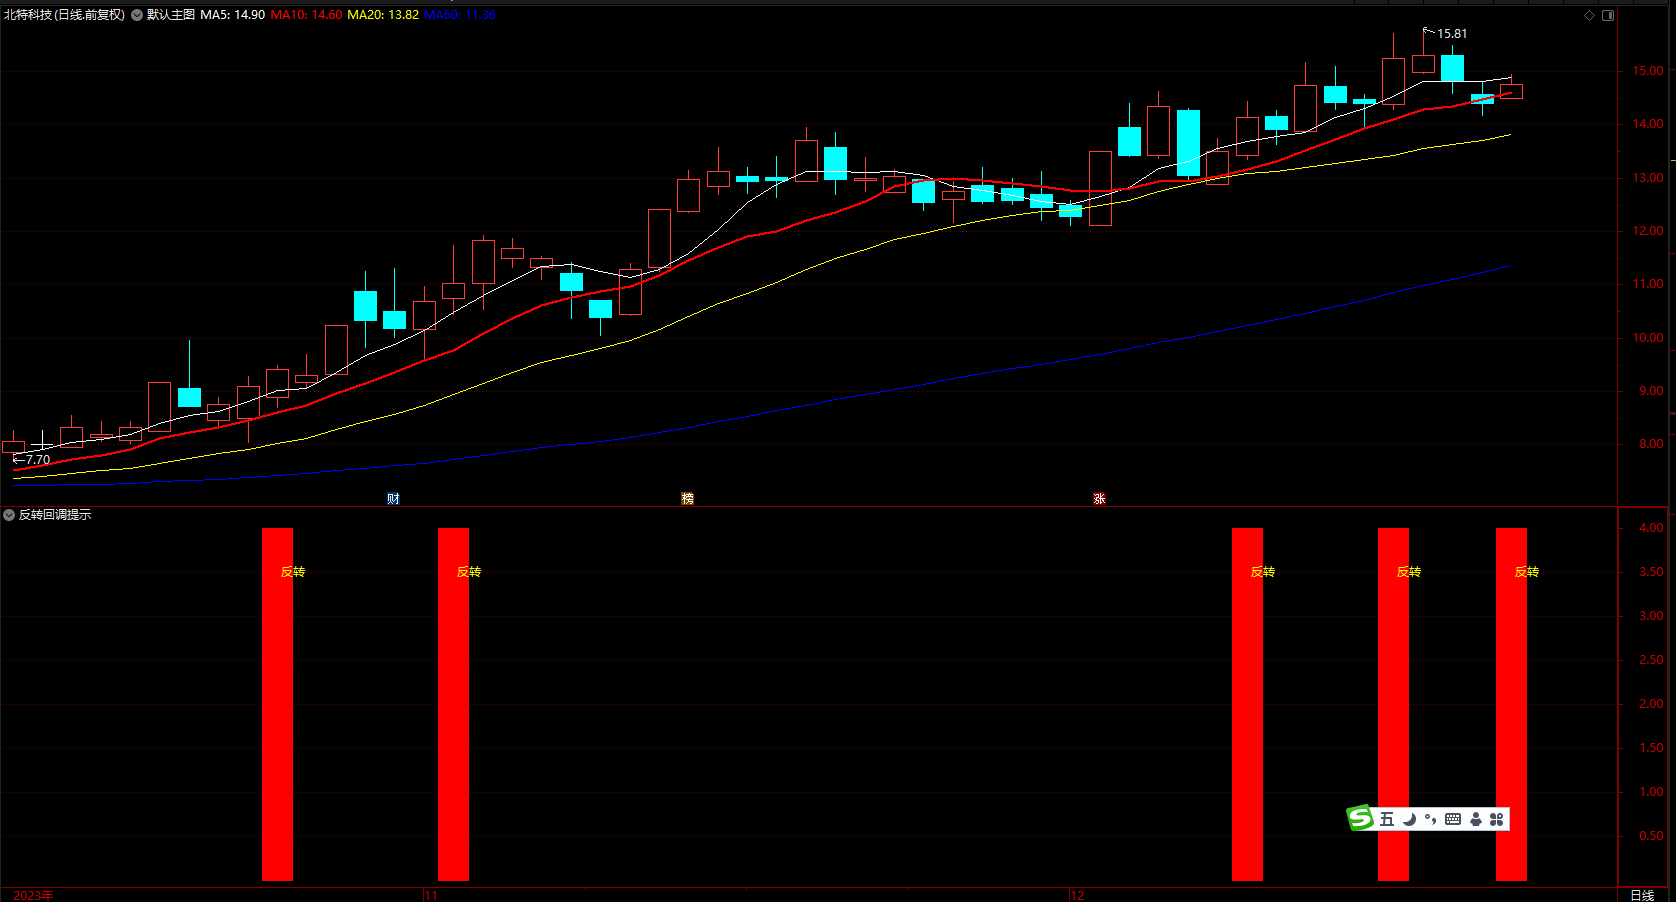Click the 榜 event marker on chart
The width and height of the screenshot is (1676, 902).
pos(687,498)
